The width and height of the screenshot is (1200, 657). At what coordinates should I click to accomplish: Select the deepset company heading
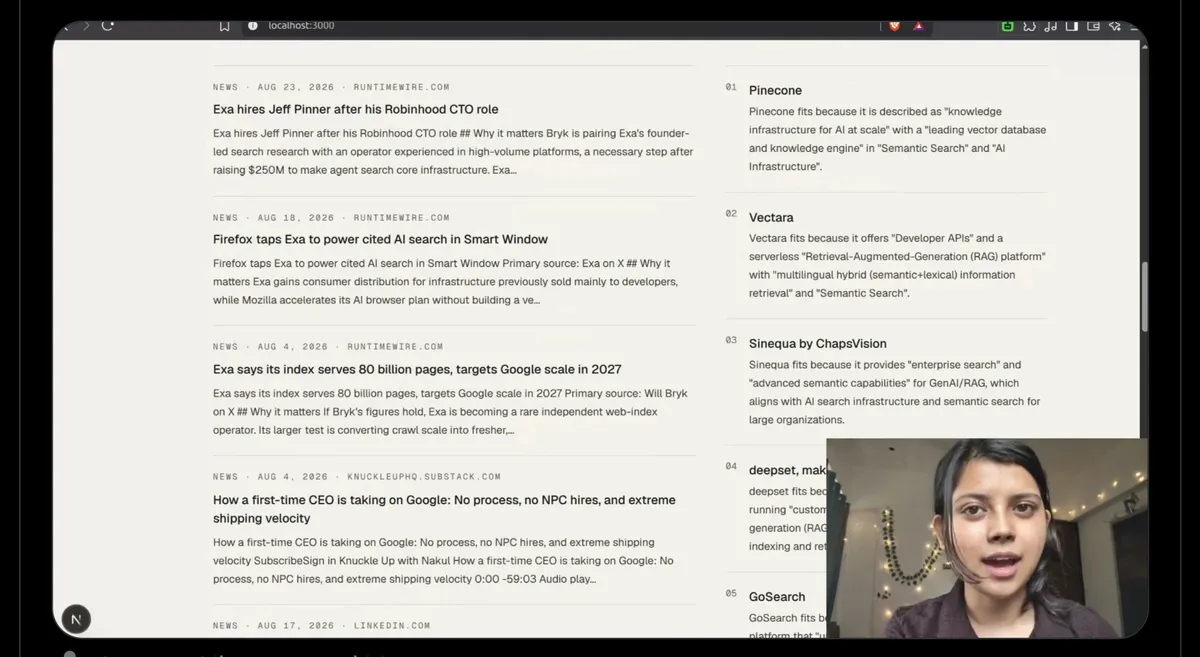point(787,470)
